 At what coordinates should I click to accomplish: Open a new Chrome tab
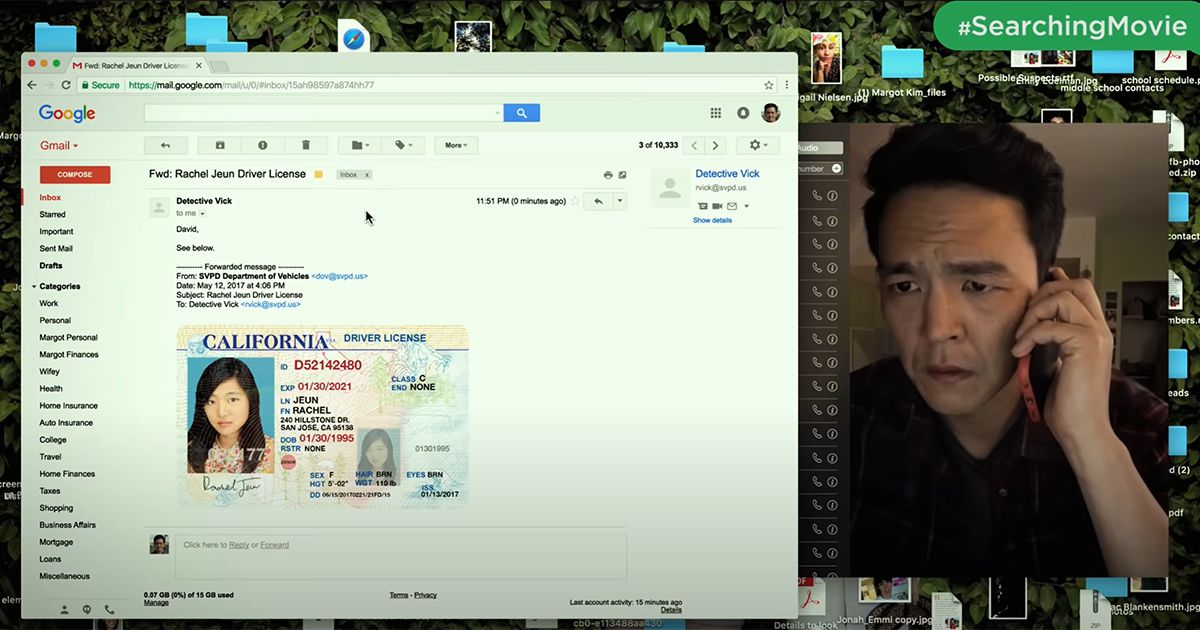219,66
